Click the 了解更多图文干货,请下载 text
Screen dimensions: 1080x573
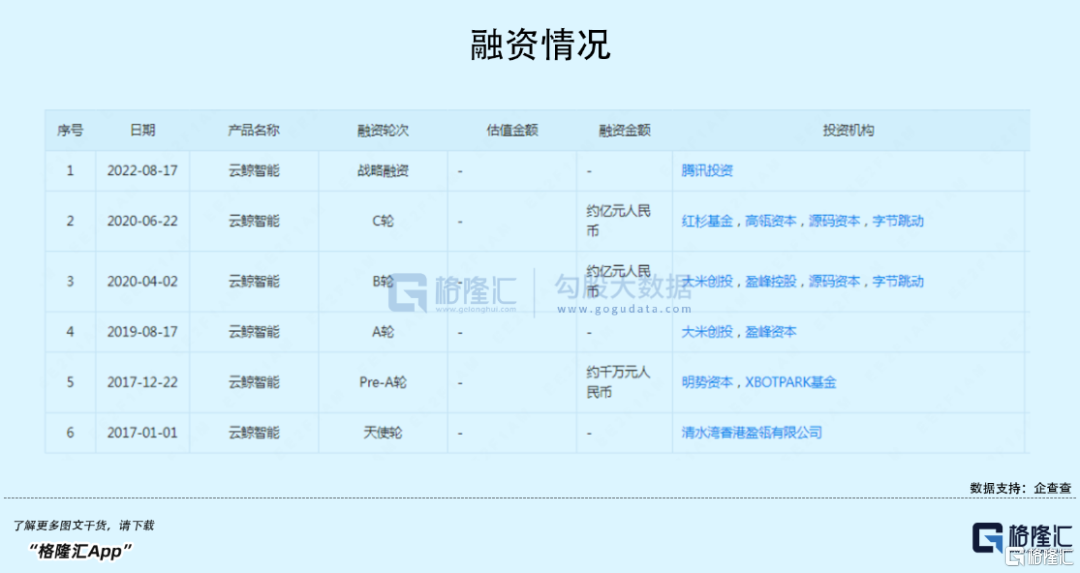83,525
